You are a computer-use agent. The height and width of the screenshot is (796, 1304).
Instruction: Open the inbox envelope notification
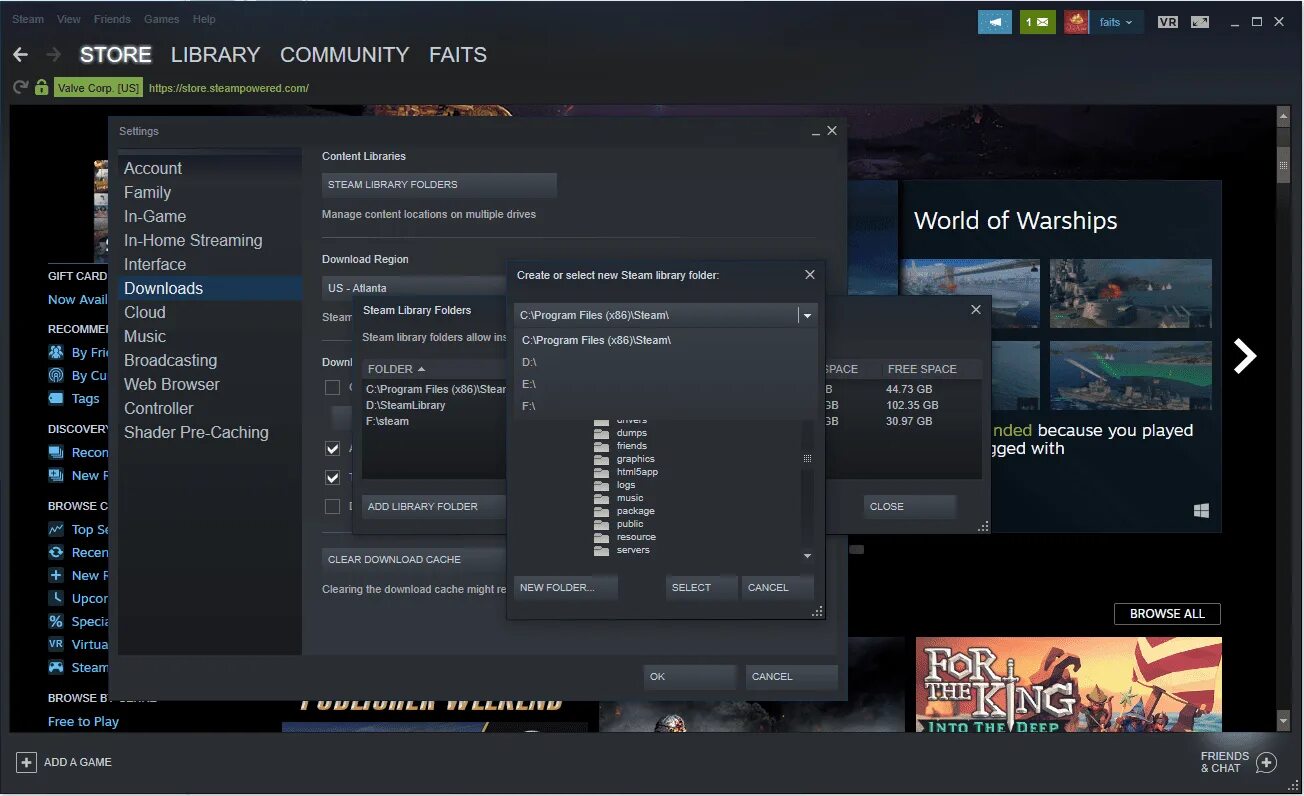click(1038, 21)
